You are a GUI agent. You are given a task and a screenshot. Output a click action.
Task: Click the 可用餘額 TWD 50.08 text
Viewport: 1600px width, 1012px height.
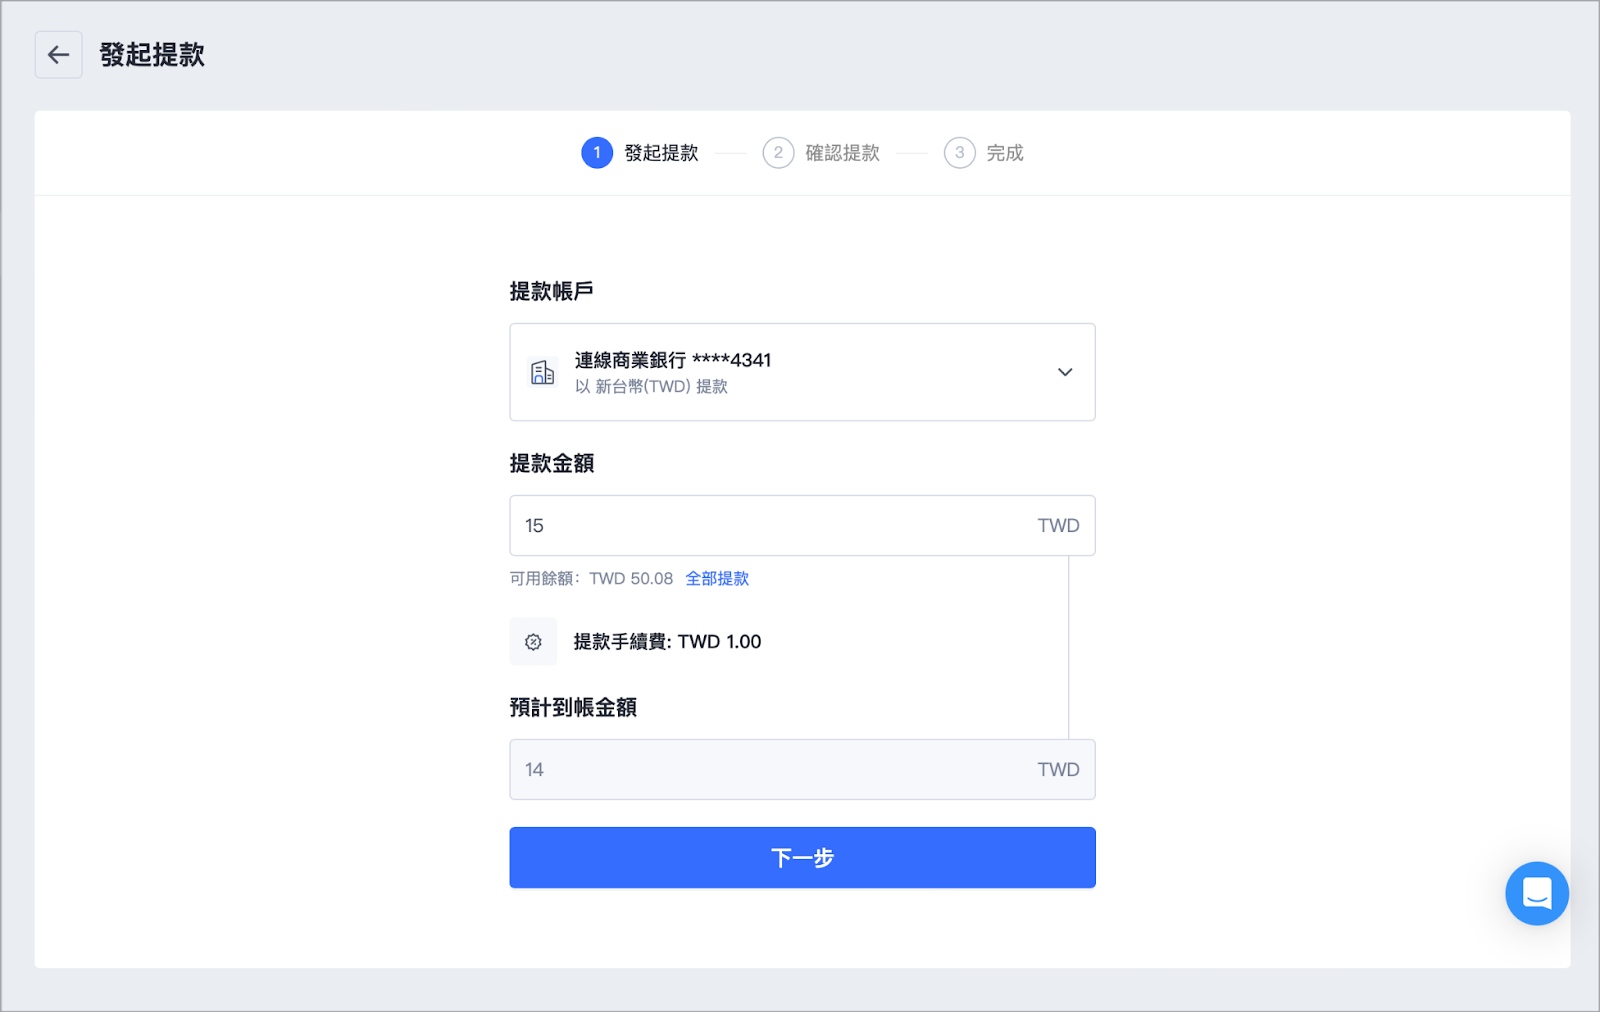pyautogui.click(x=592, y=578)
